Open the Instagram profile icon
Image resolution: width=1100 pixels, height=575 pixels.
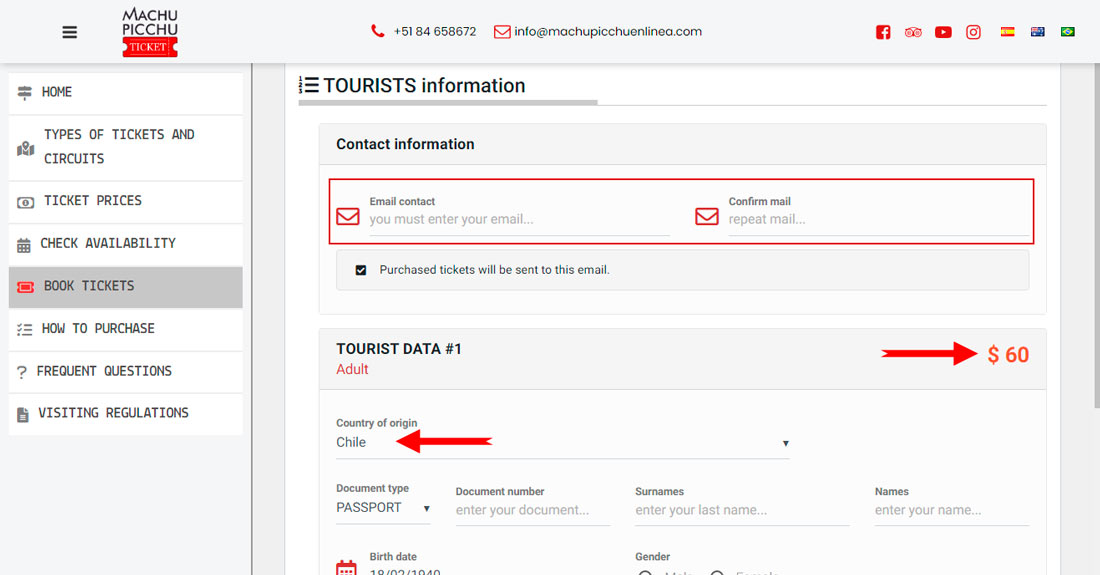973,32
